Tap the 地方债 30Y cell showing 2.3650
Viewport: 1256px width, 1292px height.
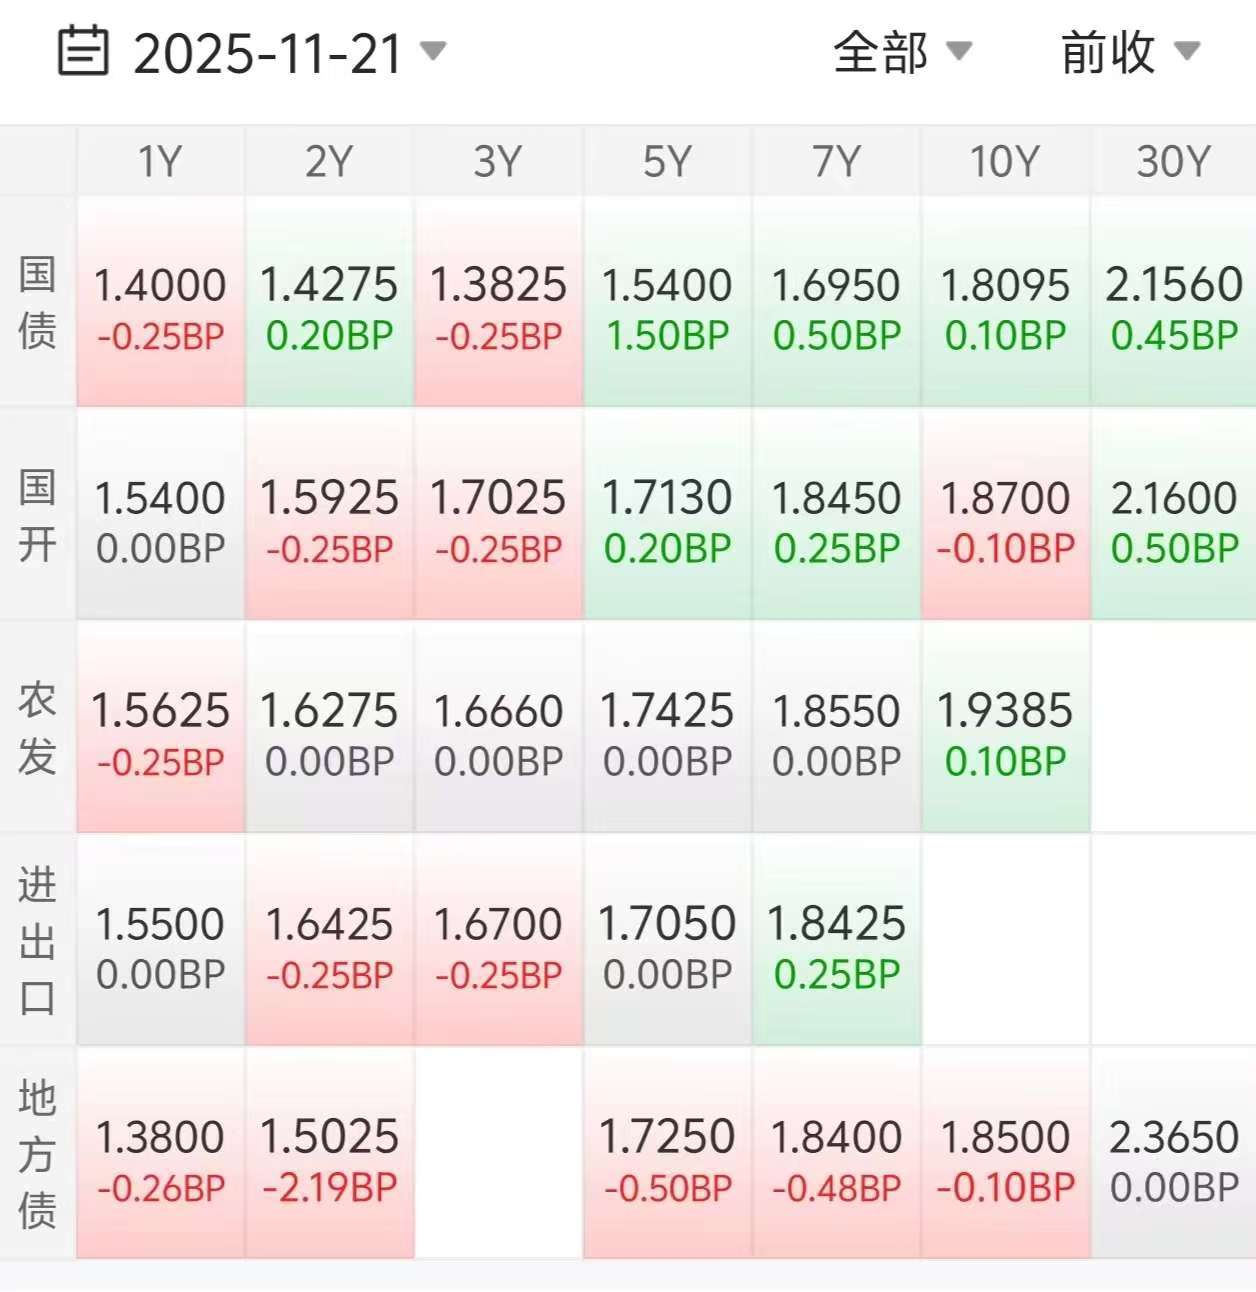coord(1173,1154)
